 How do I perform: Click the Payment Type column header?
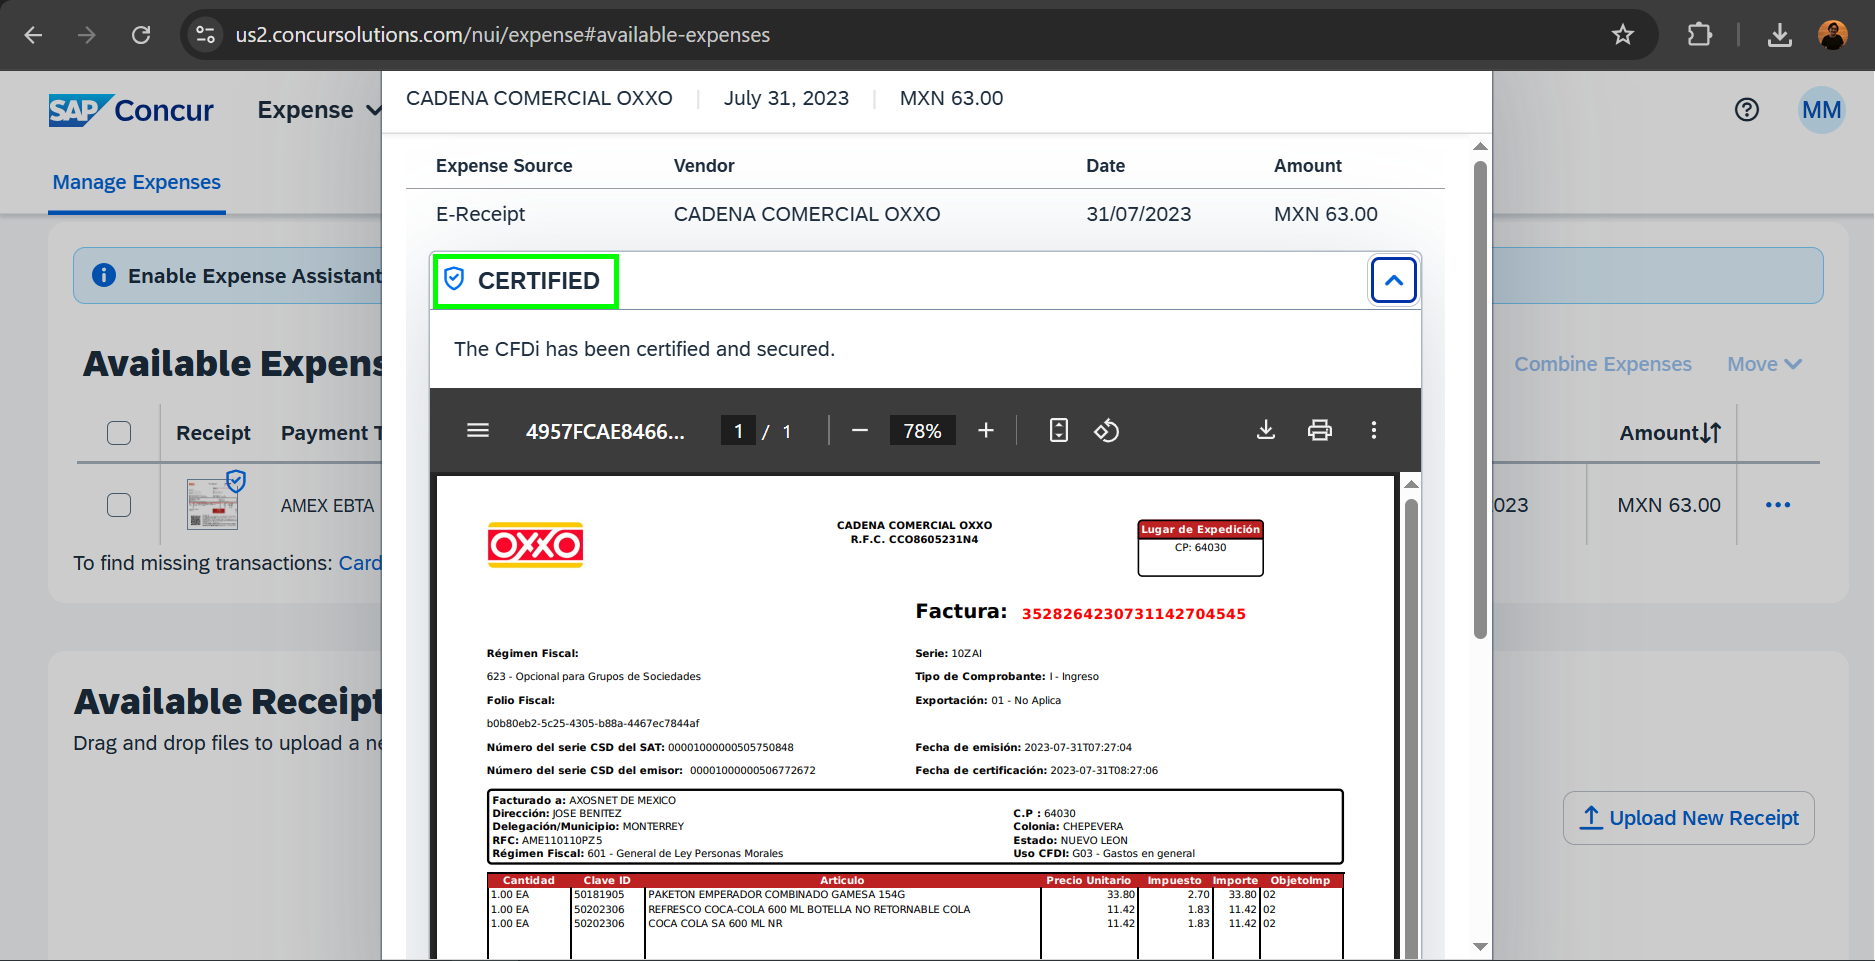point(331,433)
